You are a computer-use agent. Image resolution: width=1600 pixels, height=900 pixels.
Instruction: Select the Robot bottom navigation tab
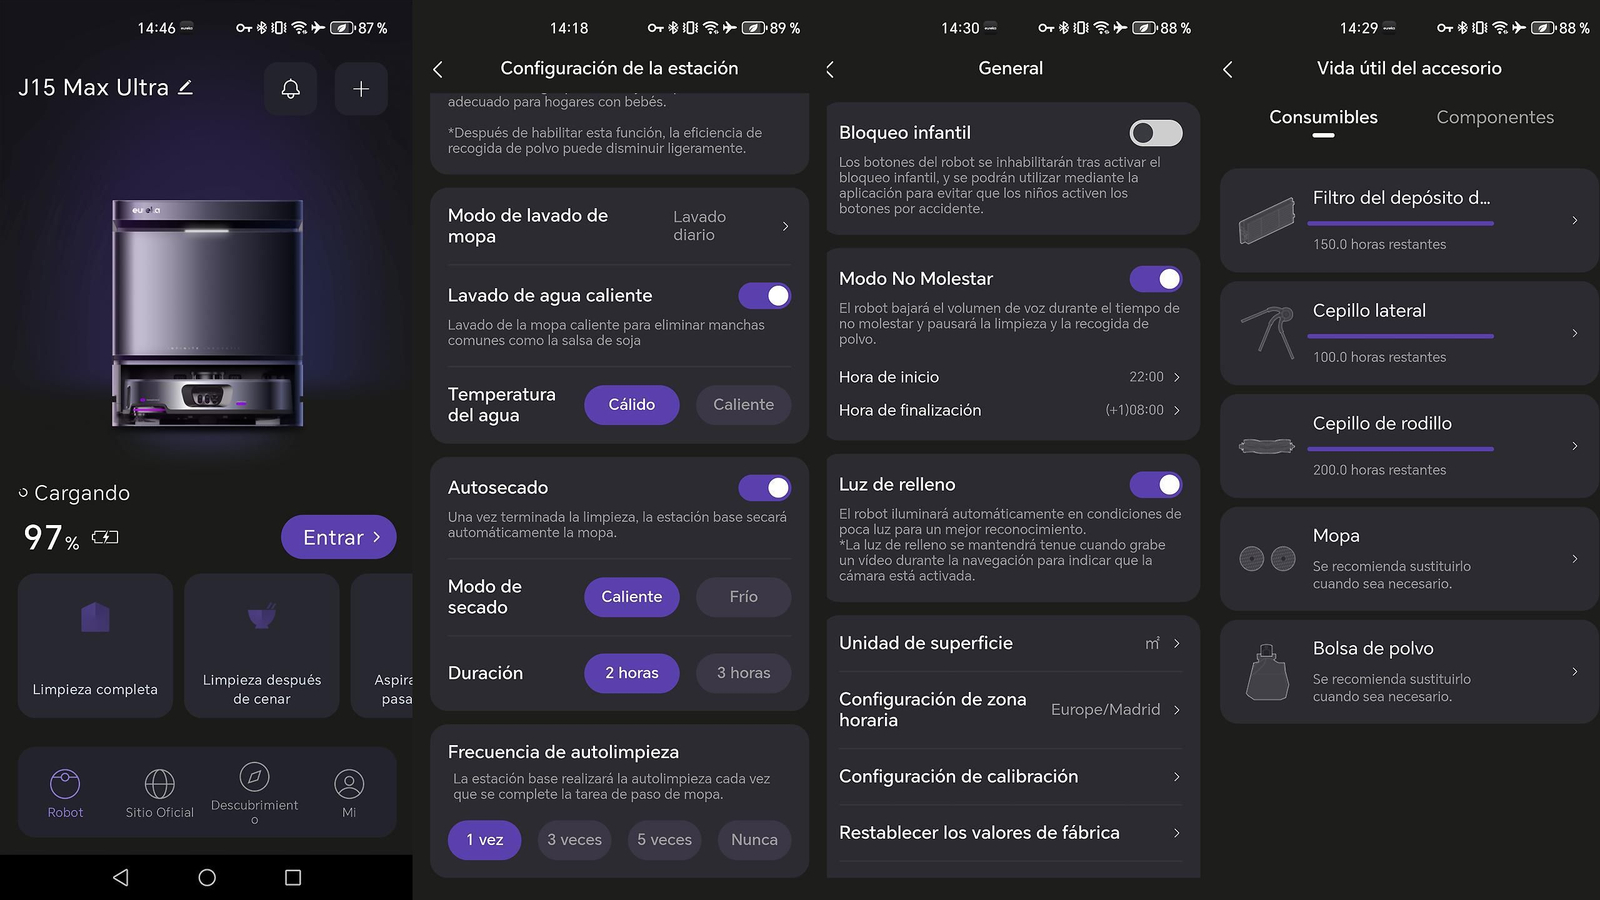click(x=65, y=794)
